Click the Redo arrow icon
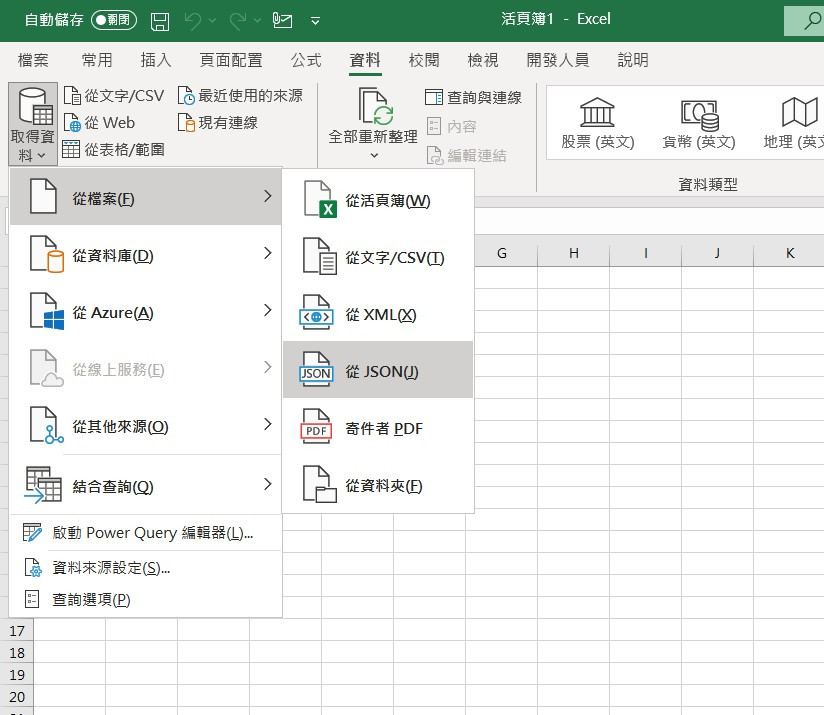The height and width of the screenshot is (715, 824). (x=238, y=20)
